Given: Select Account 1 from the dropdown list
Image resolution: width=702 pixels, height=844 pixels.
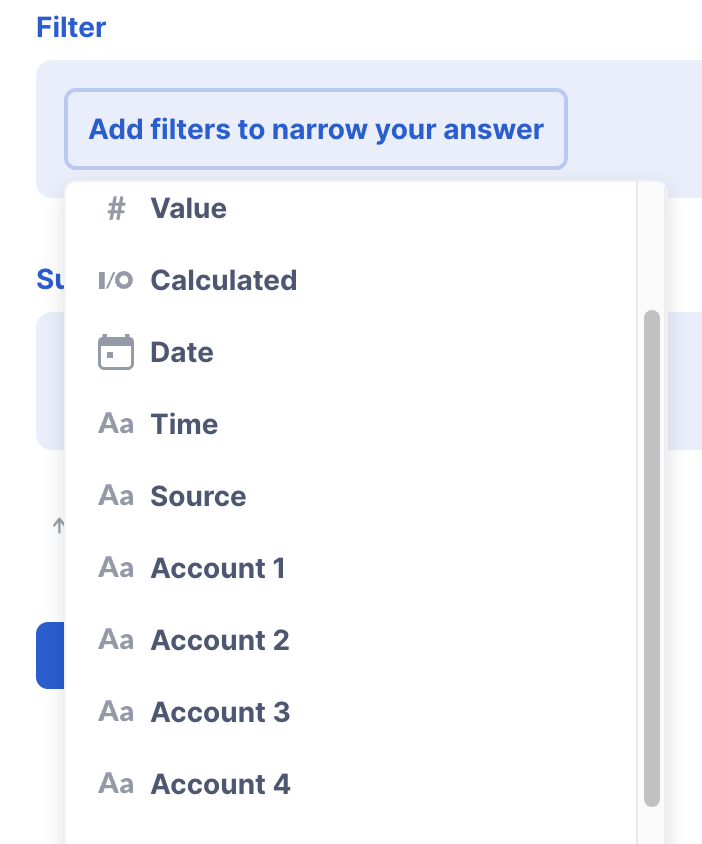Looking at the screenshot, I should click(351, 568).
